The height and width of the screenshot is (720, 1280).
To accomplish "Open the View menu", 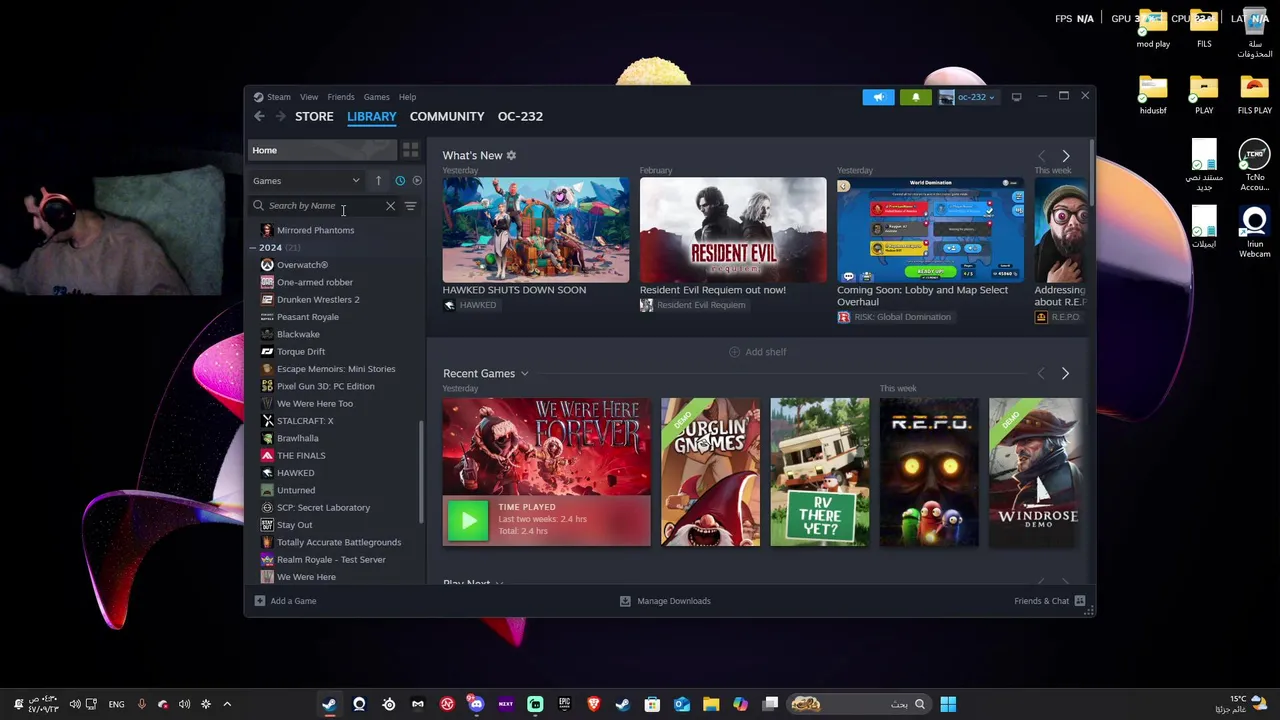I will coord(309,97).
